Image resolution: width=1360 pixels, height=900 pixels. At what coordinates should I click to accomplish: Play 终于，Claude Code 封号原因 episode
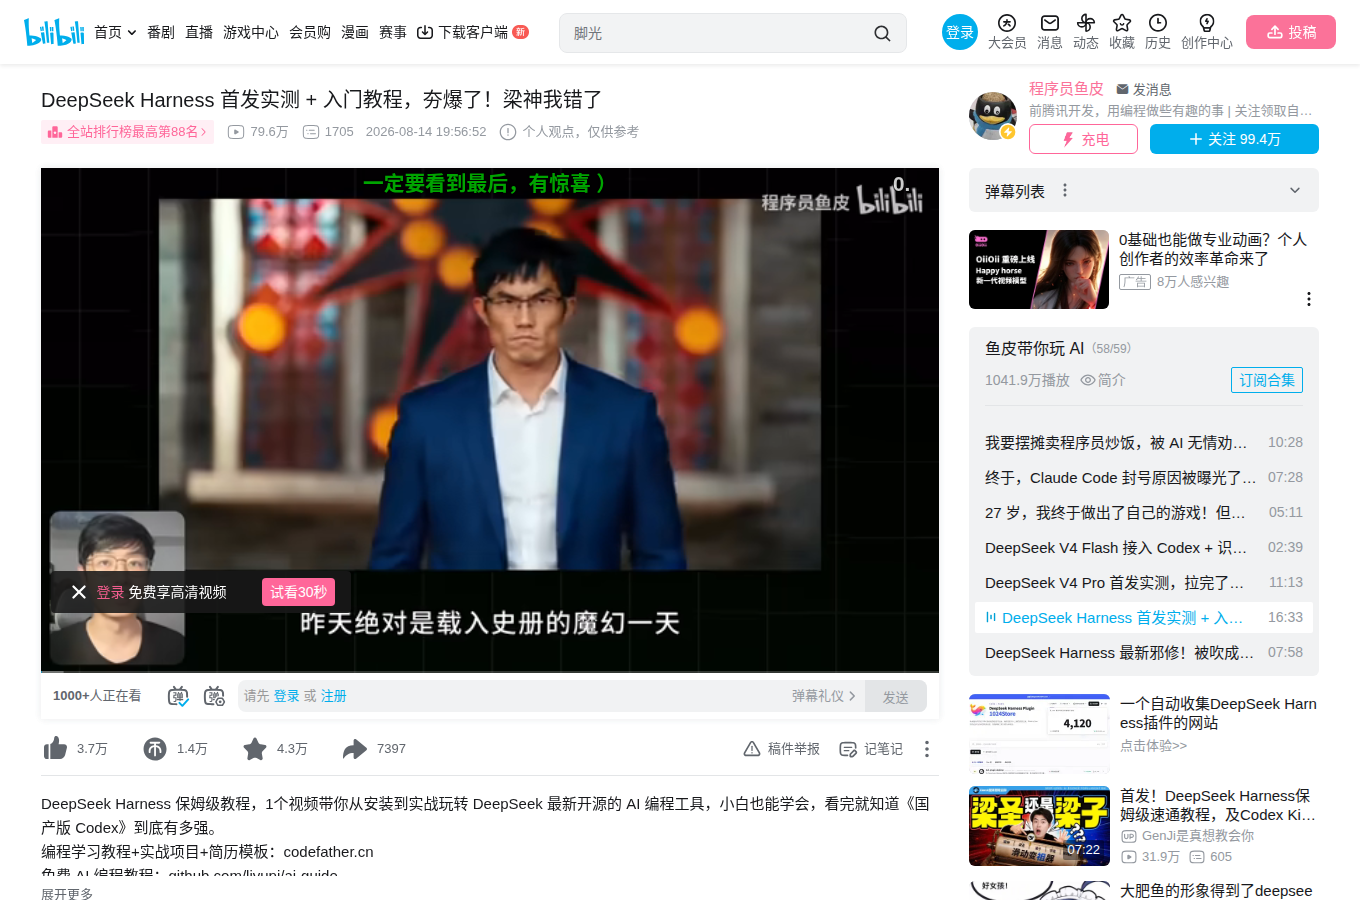[1144, 477]
